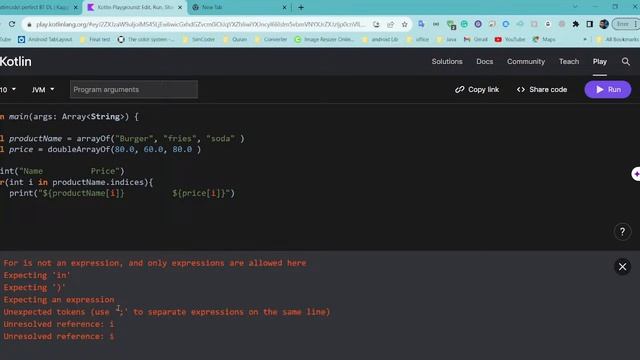Image resolution: width=640 pixels, height=360 pixels.
Task: Open The color system bookmark
Action: [146, 39]
